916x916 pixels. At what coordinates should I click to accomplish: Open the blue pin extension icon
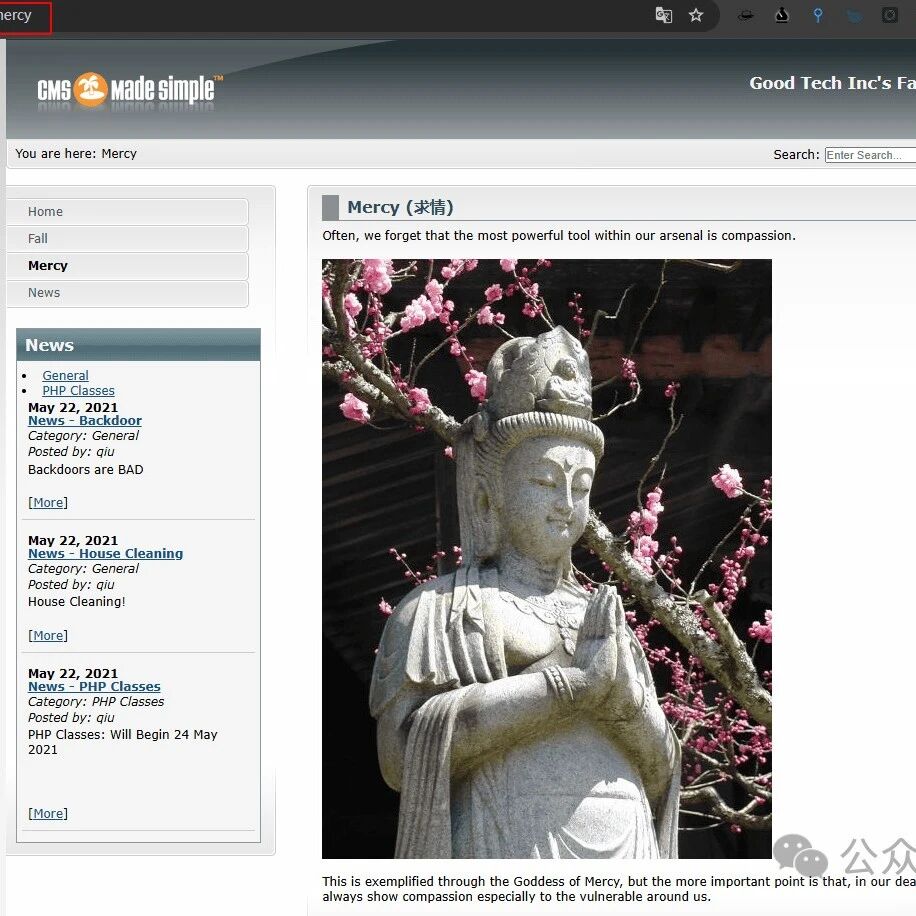click(x=818, y=15)
